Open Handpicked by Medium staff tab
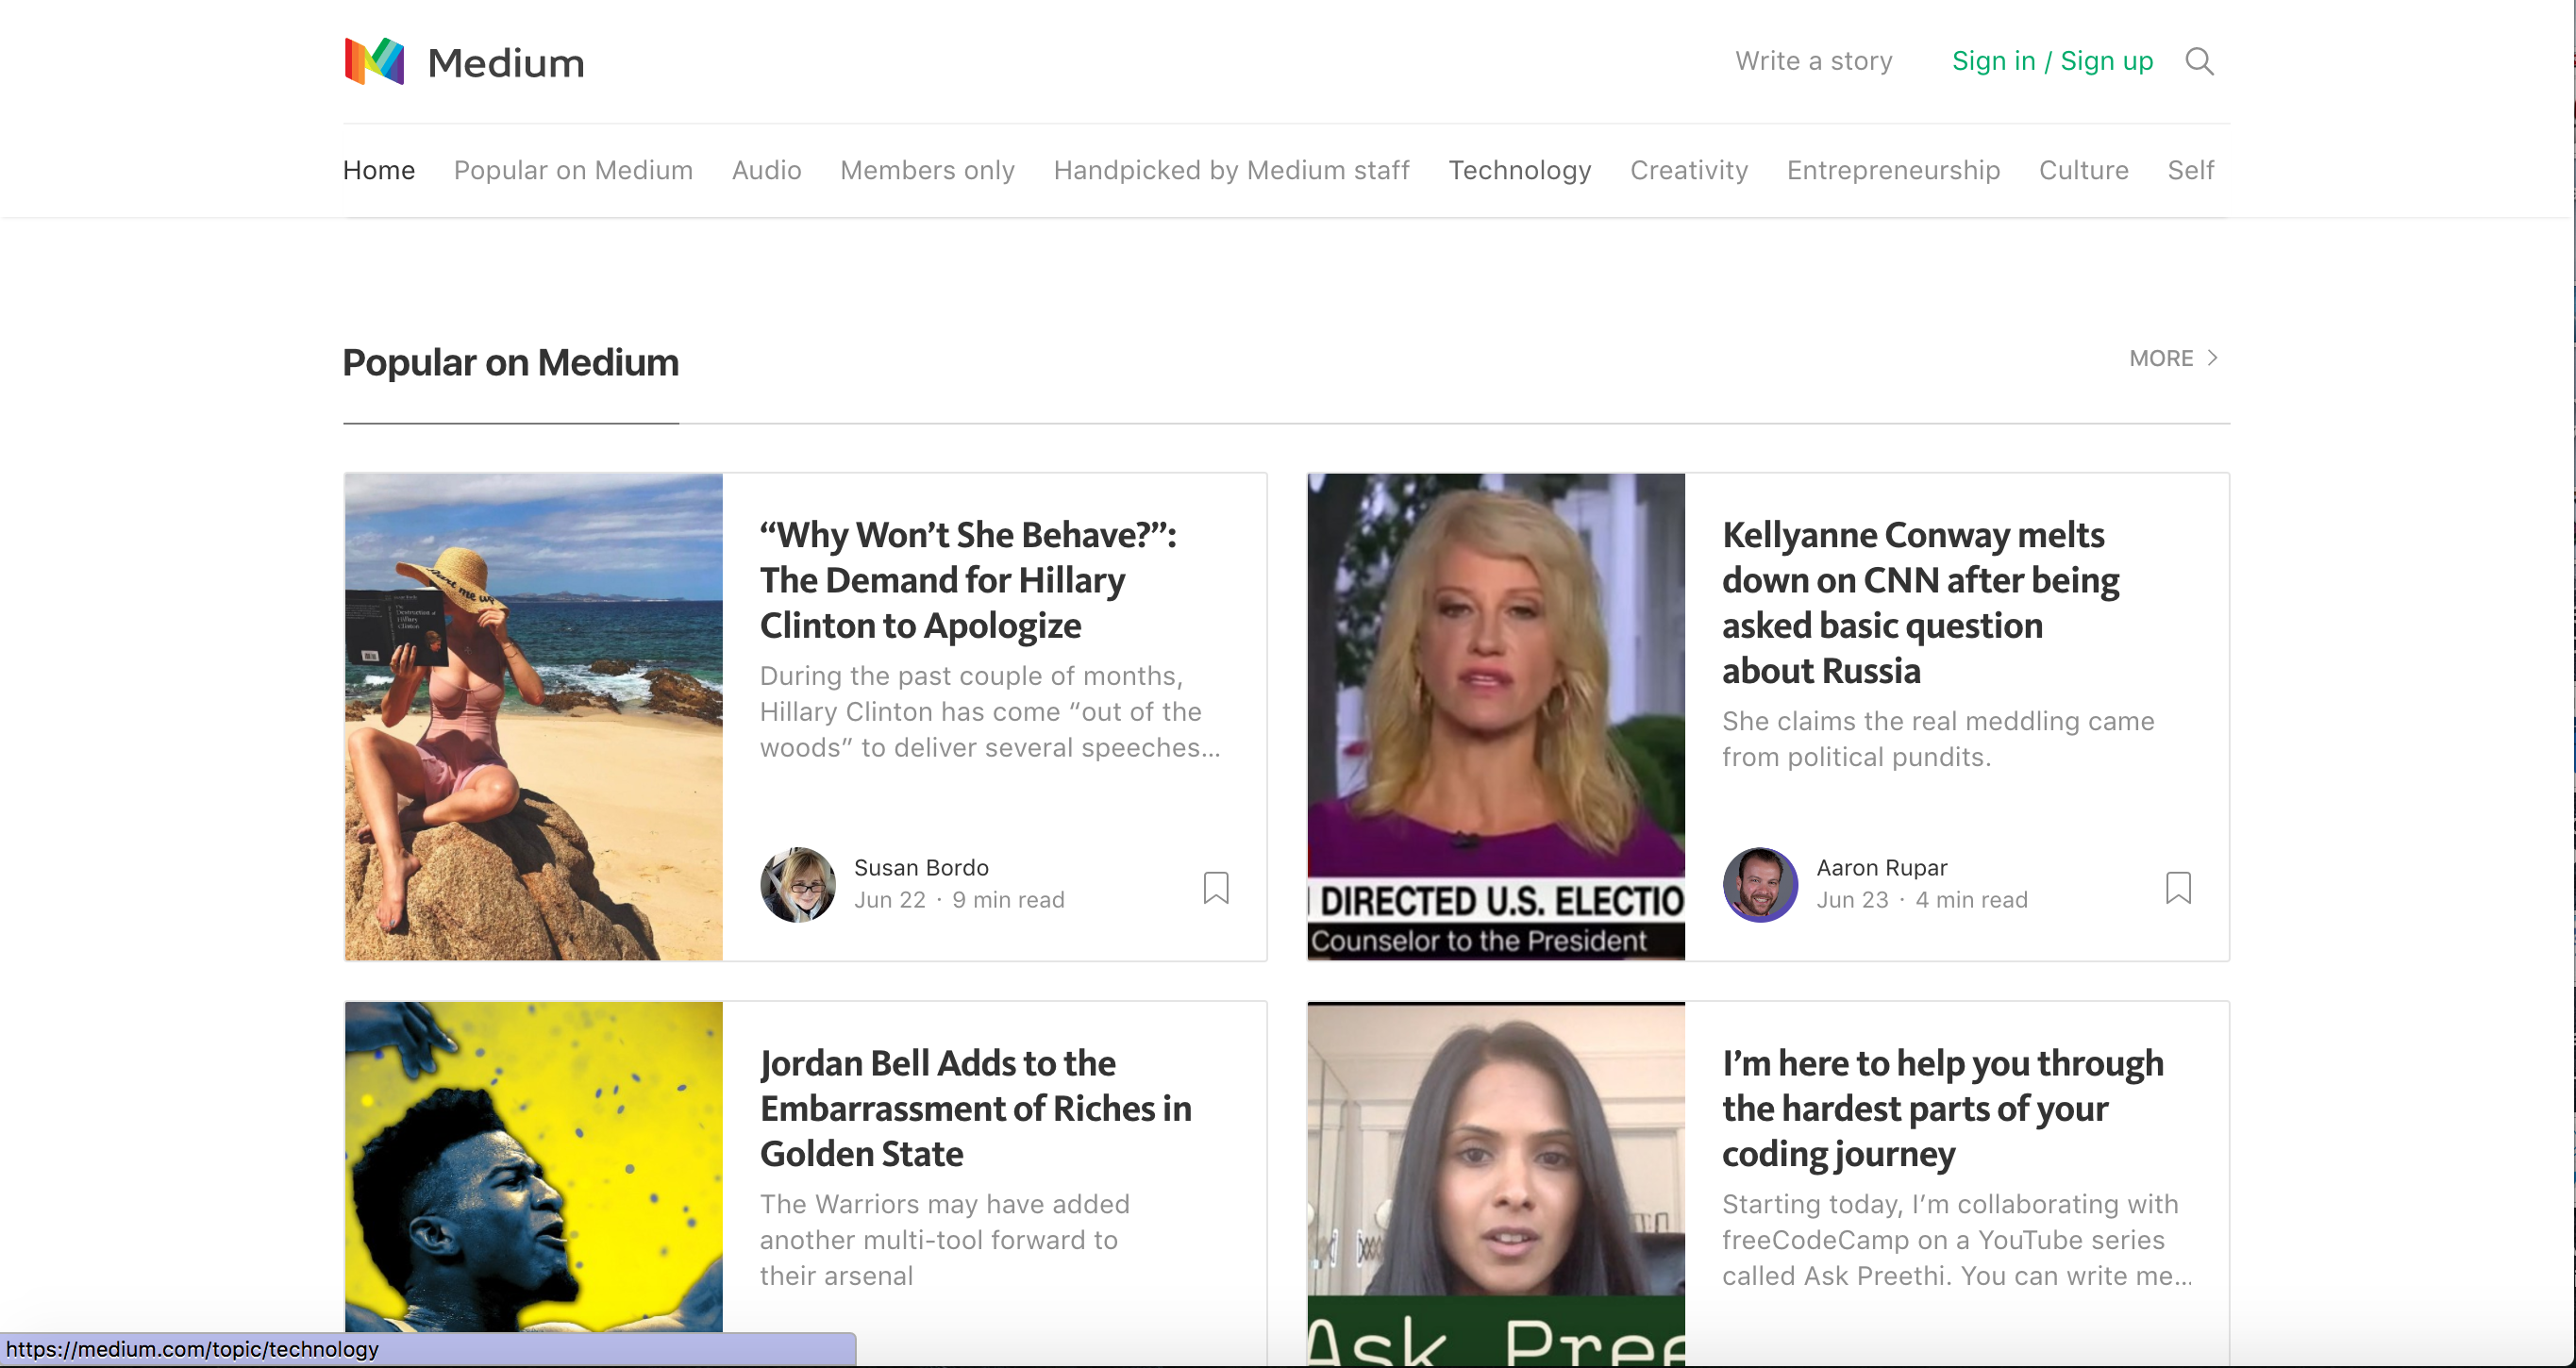 (x=1231, y=170)
